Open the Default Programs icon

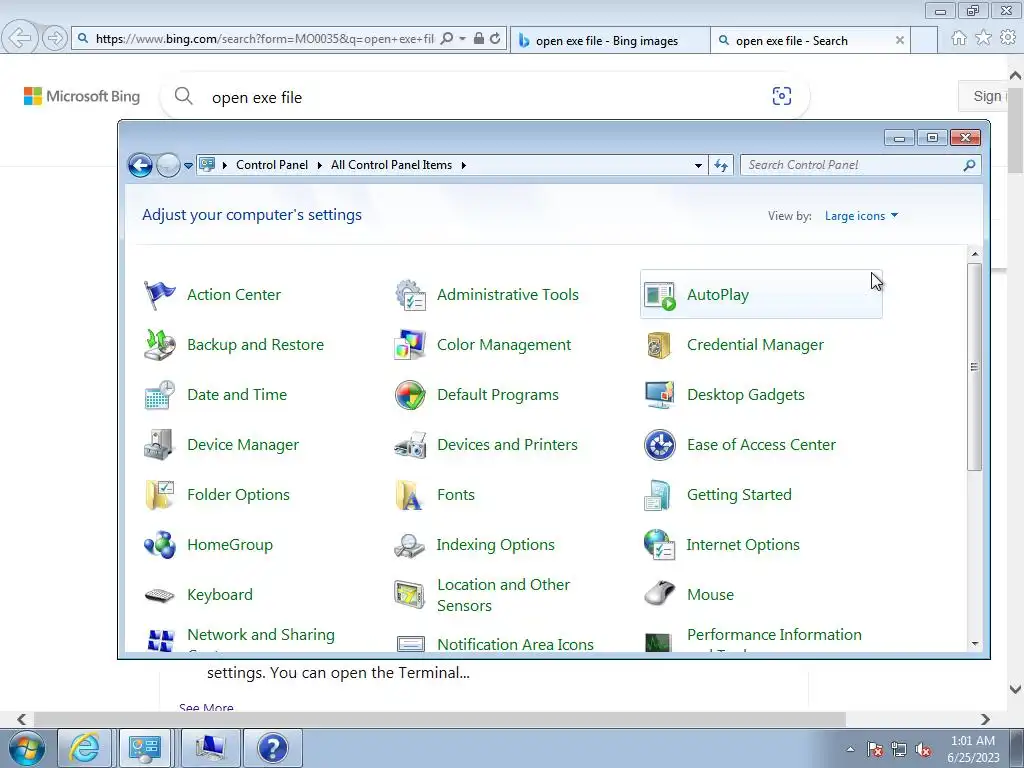(410, 395)
